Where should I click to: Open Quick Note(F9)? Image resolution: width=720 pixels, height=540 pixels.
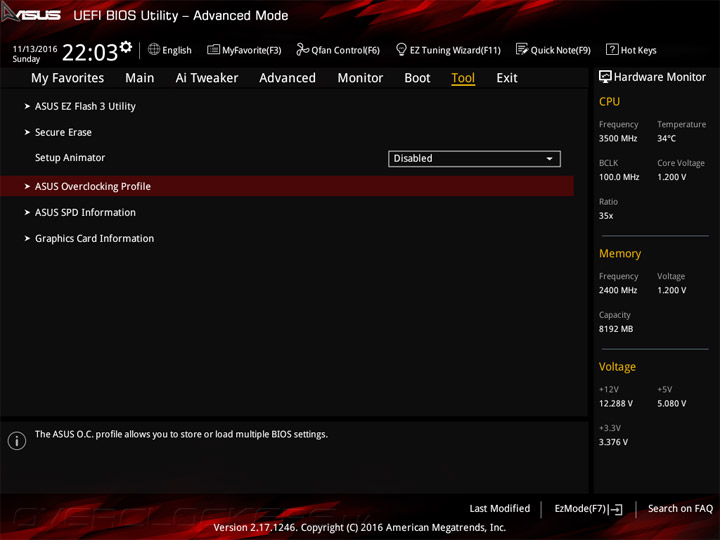coord(561,50)
